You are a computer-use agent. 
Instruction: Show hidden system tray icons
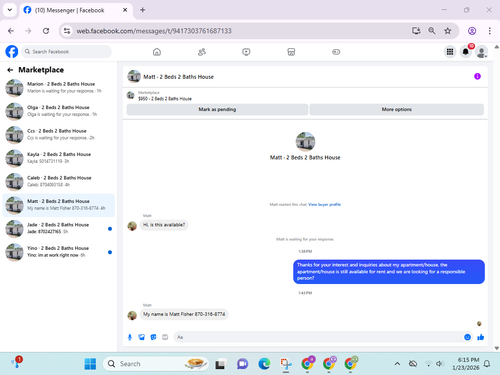click(397, 364)
